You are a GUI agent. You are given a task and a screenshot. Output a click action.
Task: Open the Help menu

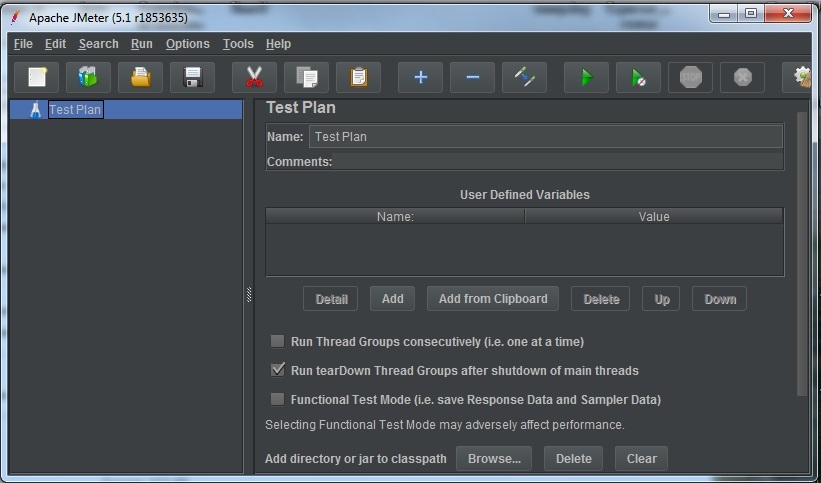(x=278, y=44)
